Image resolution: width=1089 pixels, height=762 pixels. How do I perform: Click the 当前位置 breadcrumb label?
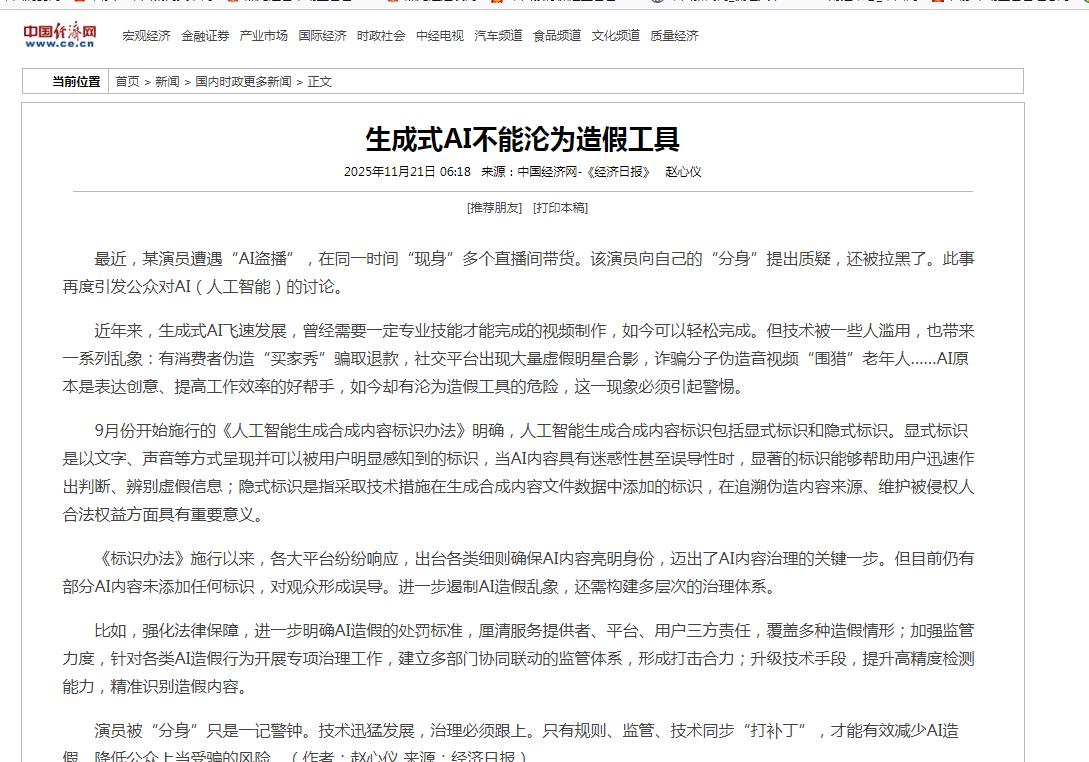point(76,82)
